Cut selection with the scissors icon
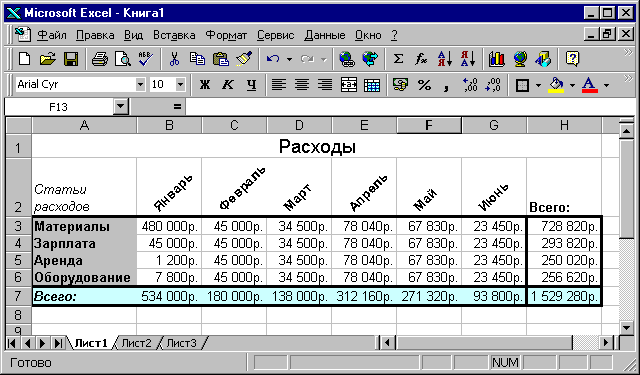 pyautogui.click(x=174, y=59)
